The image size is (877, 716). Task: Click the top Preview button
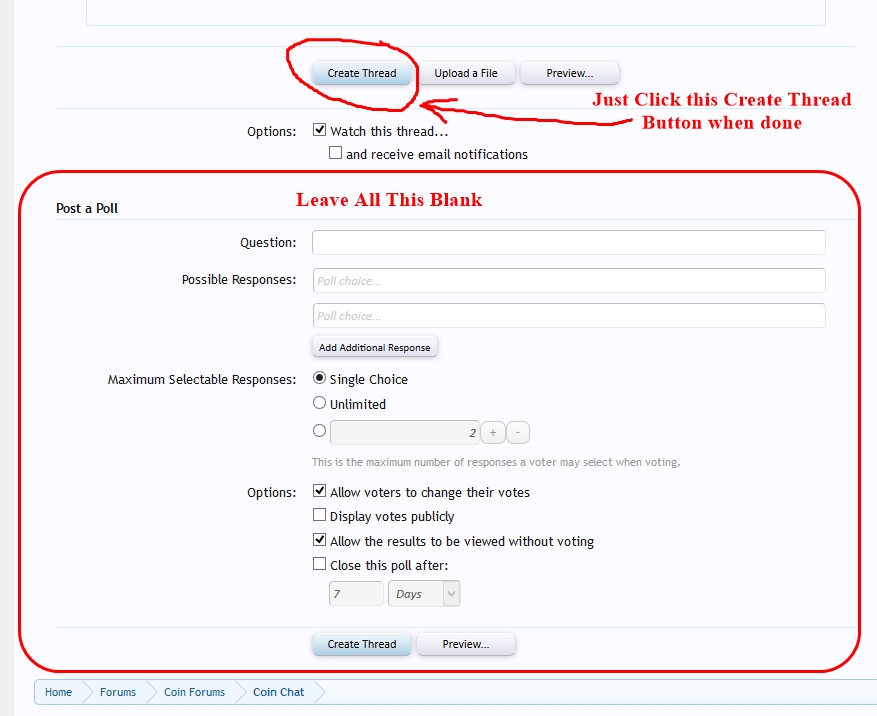569,73
